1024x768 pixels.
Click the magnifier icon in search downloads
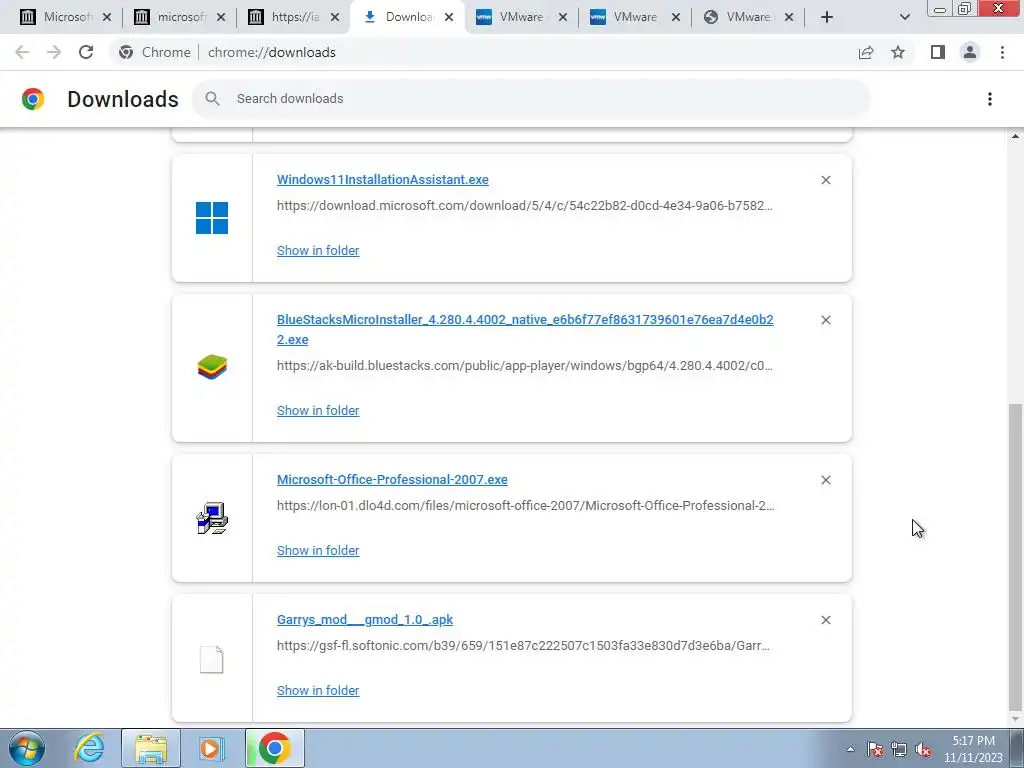click(212, 99)
